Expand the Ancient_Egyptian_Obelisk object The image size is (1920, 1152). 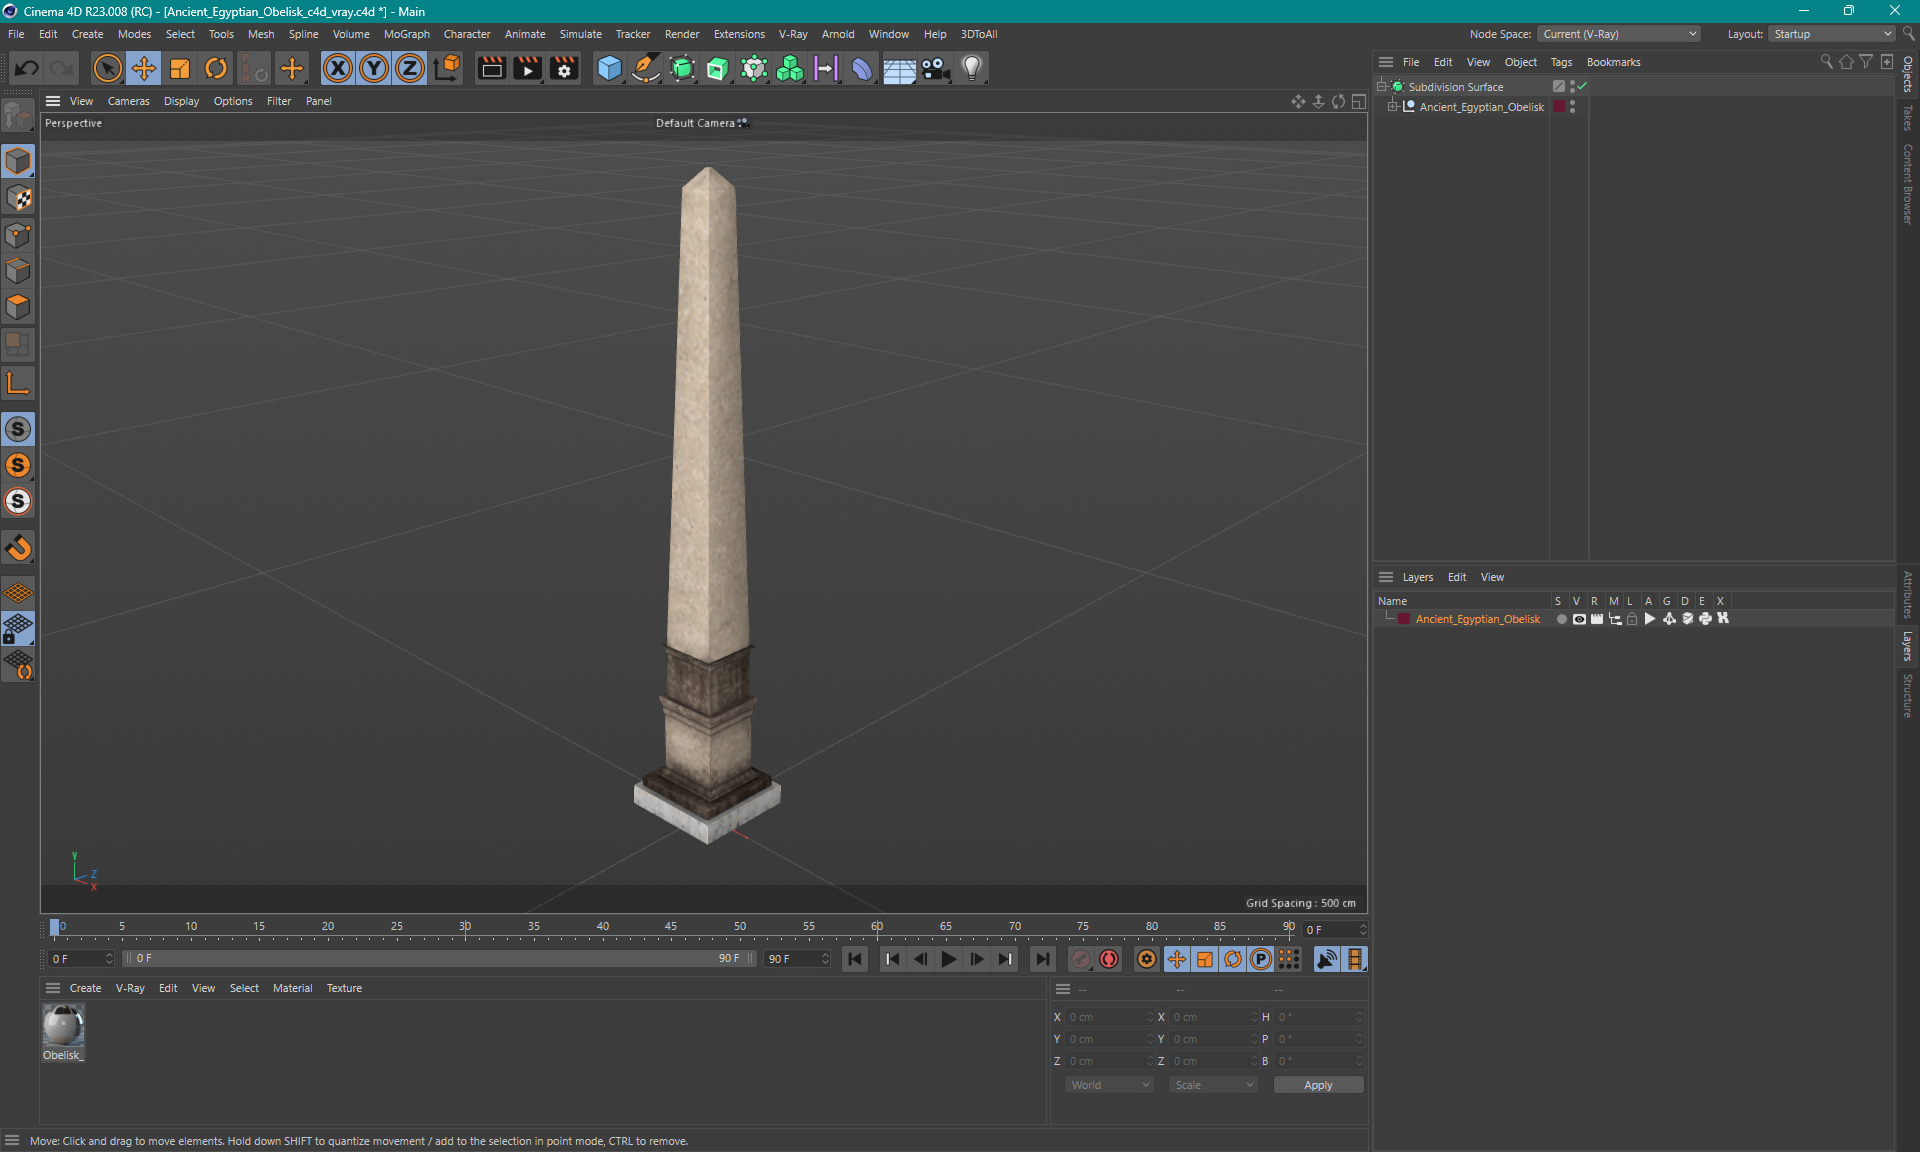tap(1392, 107)
